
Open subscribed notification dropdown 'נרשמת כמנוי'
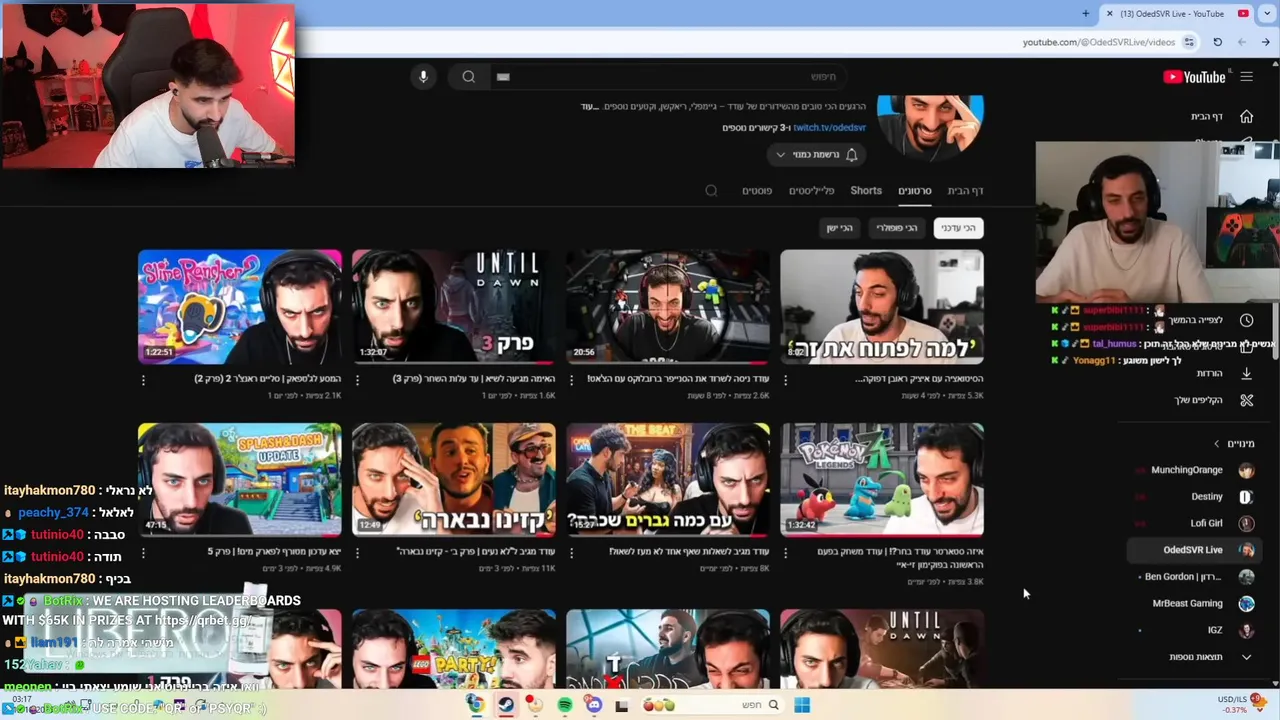point(817,154)
